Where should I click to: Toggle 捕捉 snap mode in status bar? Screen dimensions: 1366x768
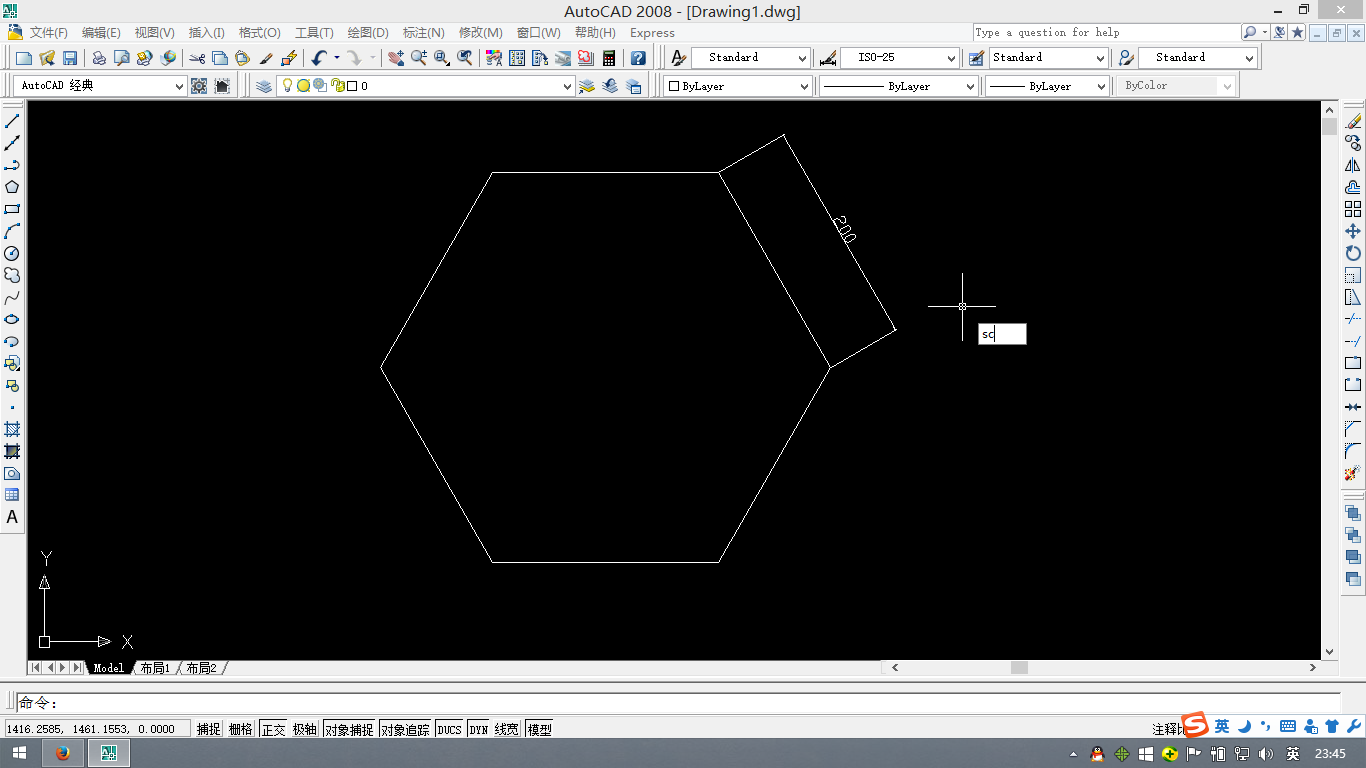coord(209,729)
